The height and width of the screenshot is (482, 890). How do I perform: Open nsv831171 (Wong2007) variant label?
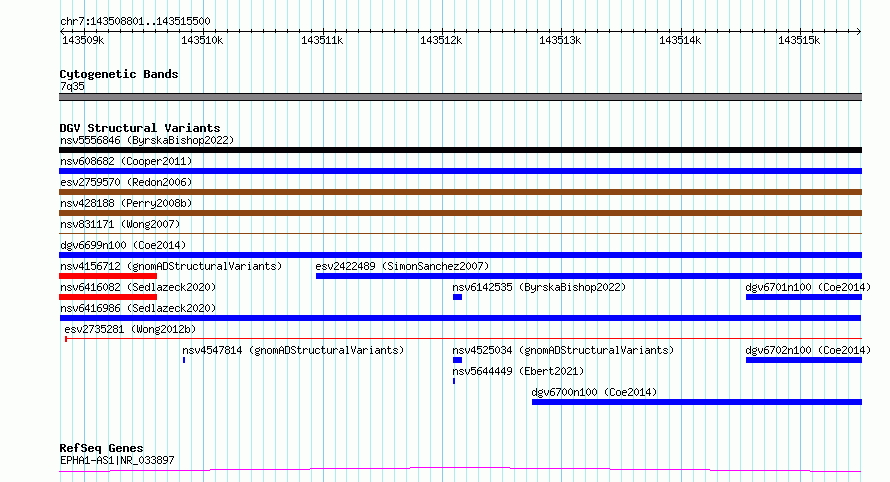pyautogui.click(x=120, y=224)
